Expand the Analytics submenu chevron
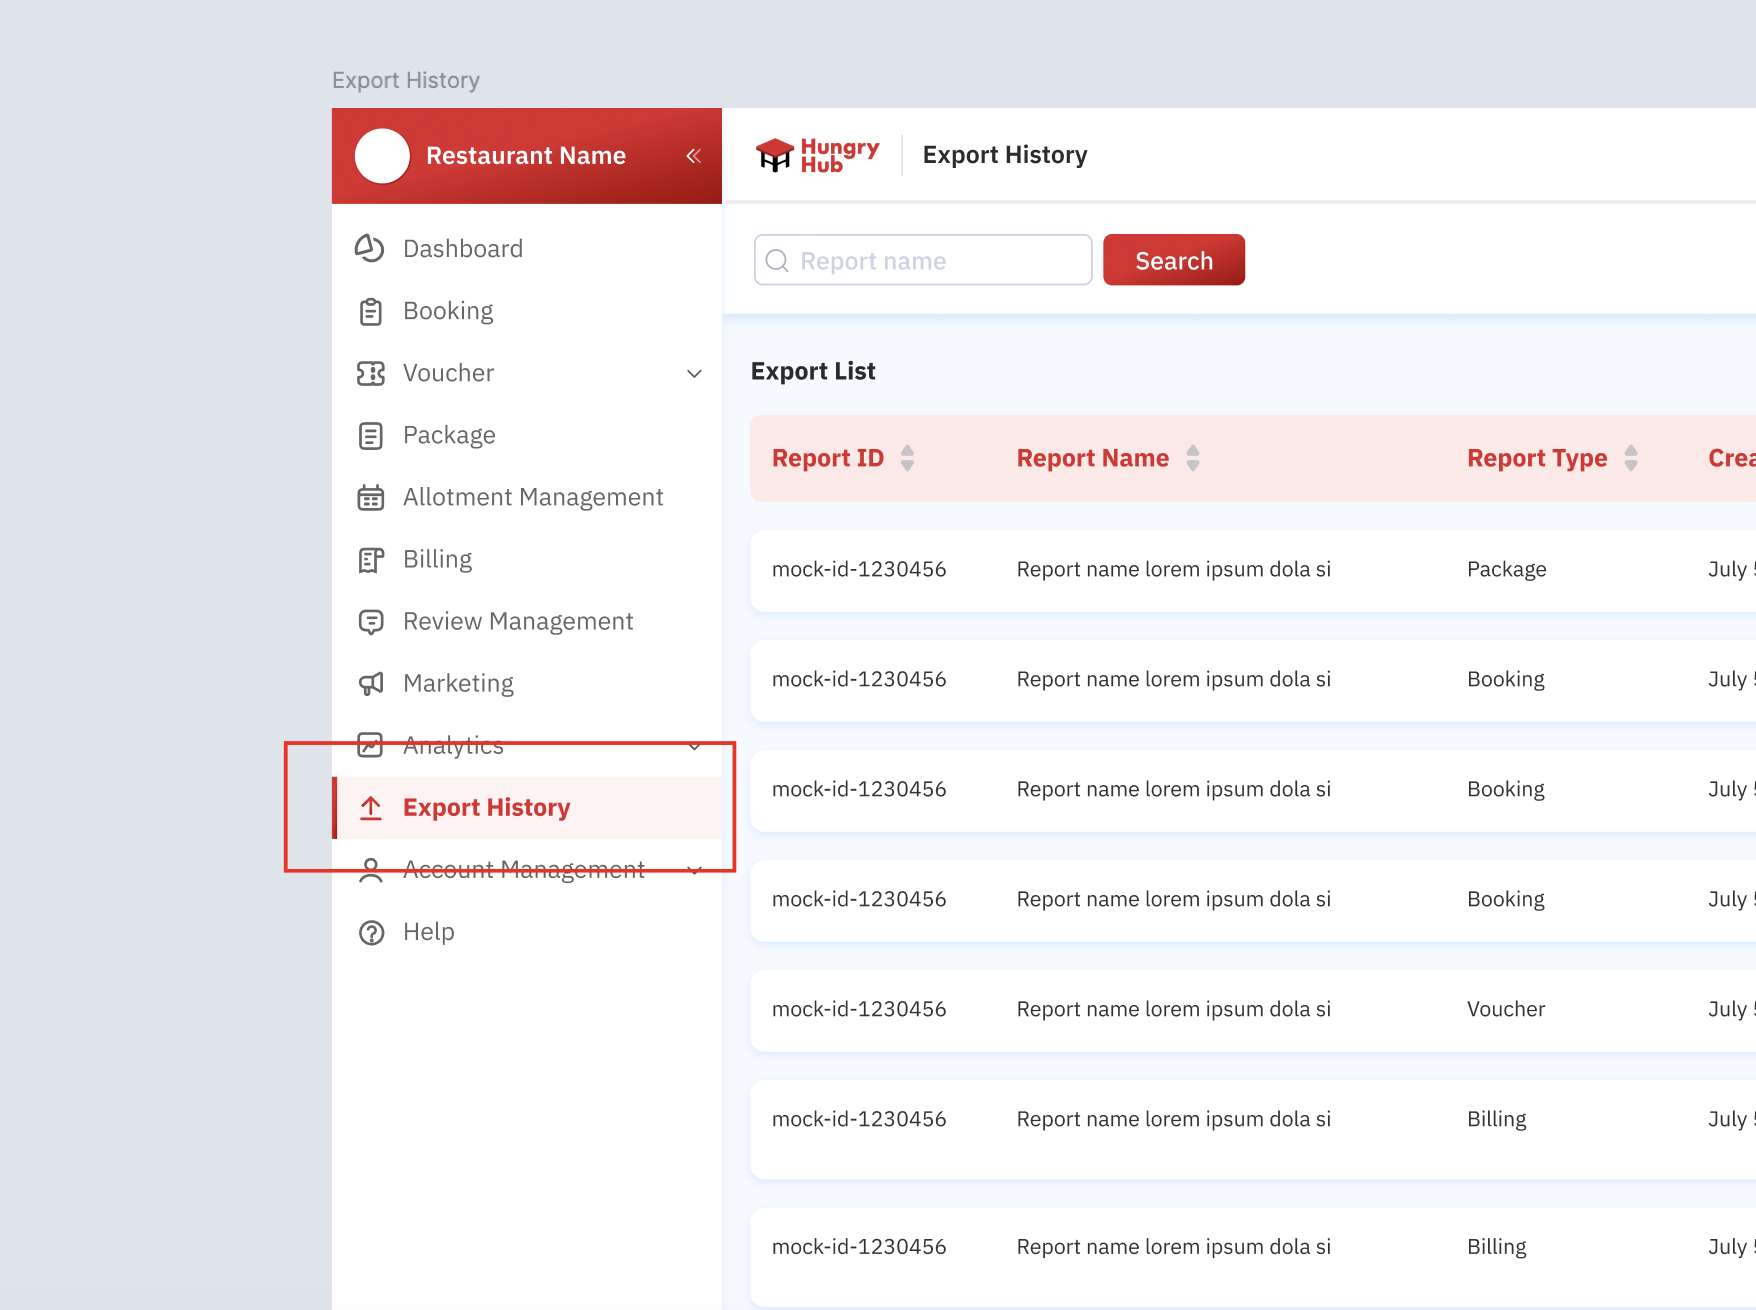 click(x=694, y=746)
